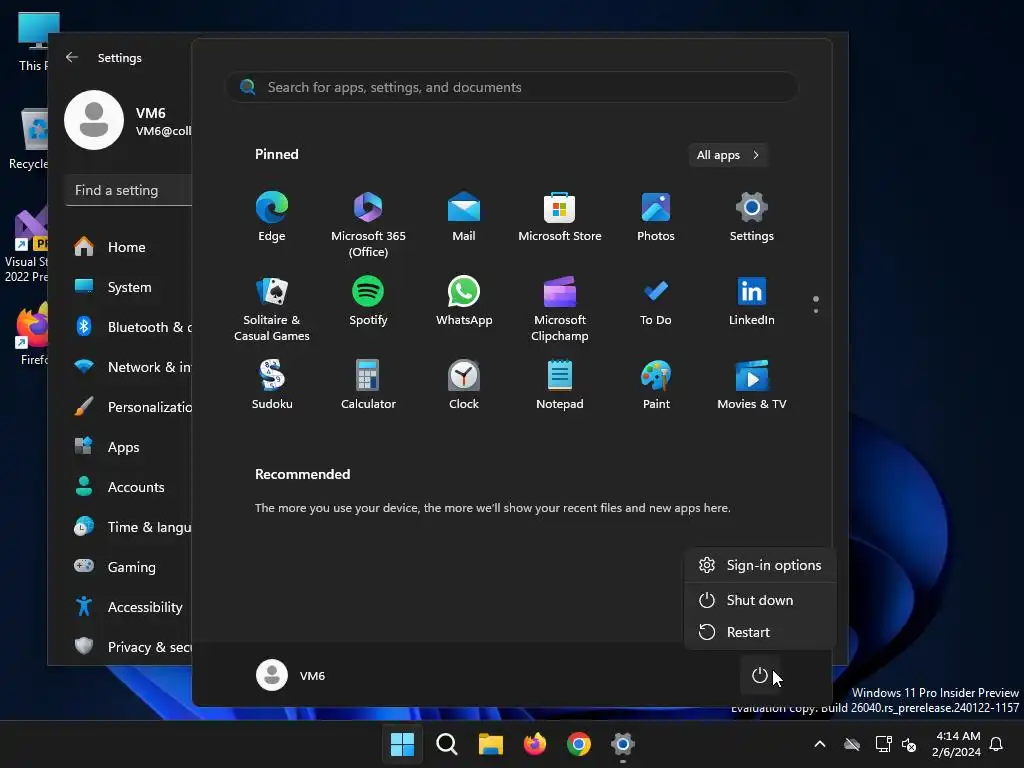Show hidden icons in system tray
Image resolution: width=1024 pixels, height=768 pixels.
(820, 744)
